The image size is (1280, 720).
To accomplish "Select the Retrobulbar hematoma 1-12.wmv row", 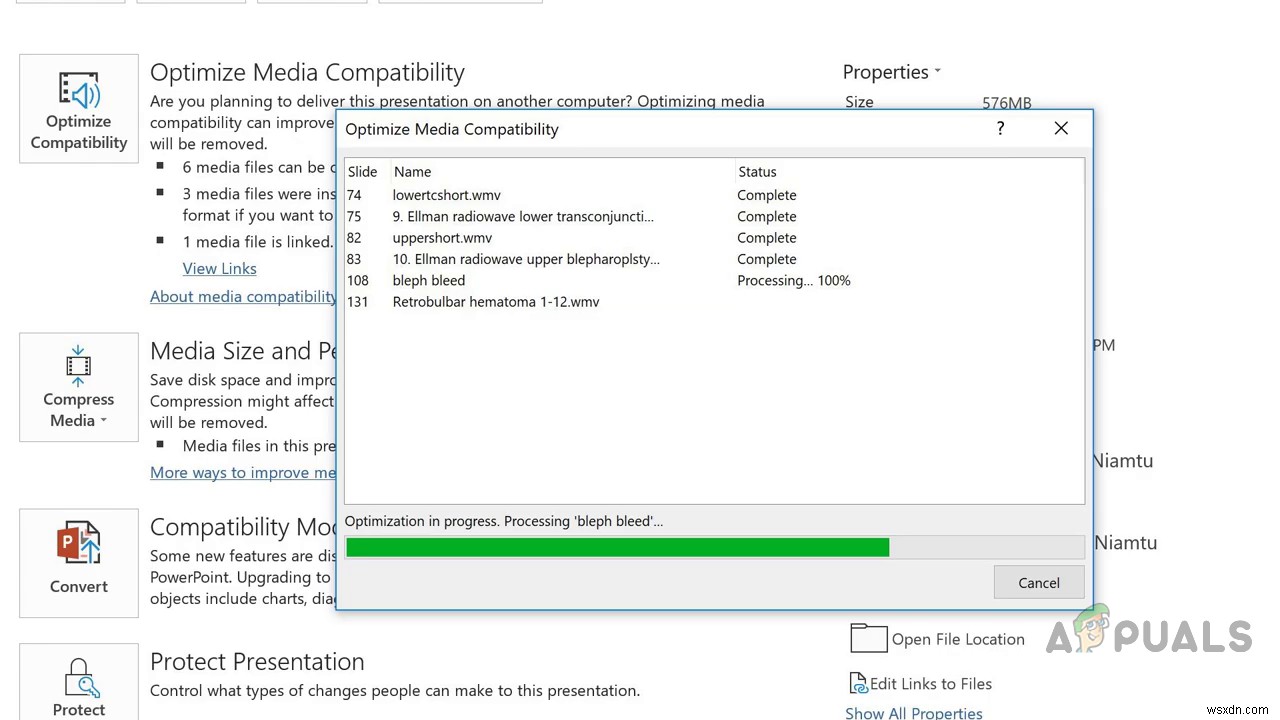I will click(495, 302).
